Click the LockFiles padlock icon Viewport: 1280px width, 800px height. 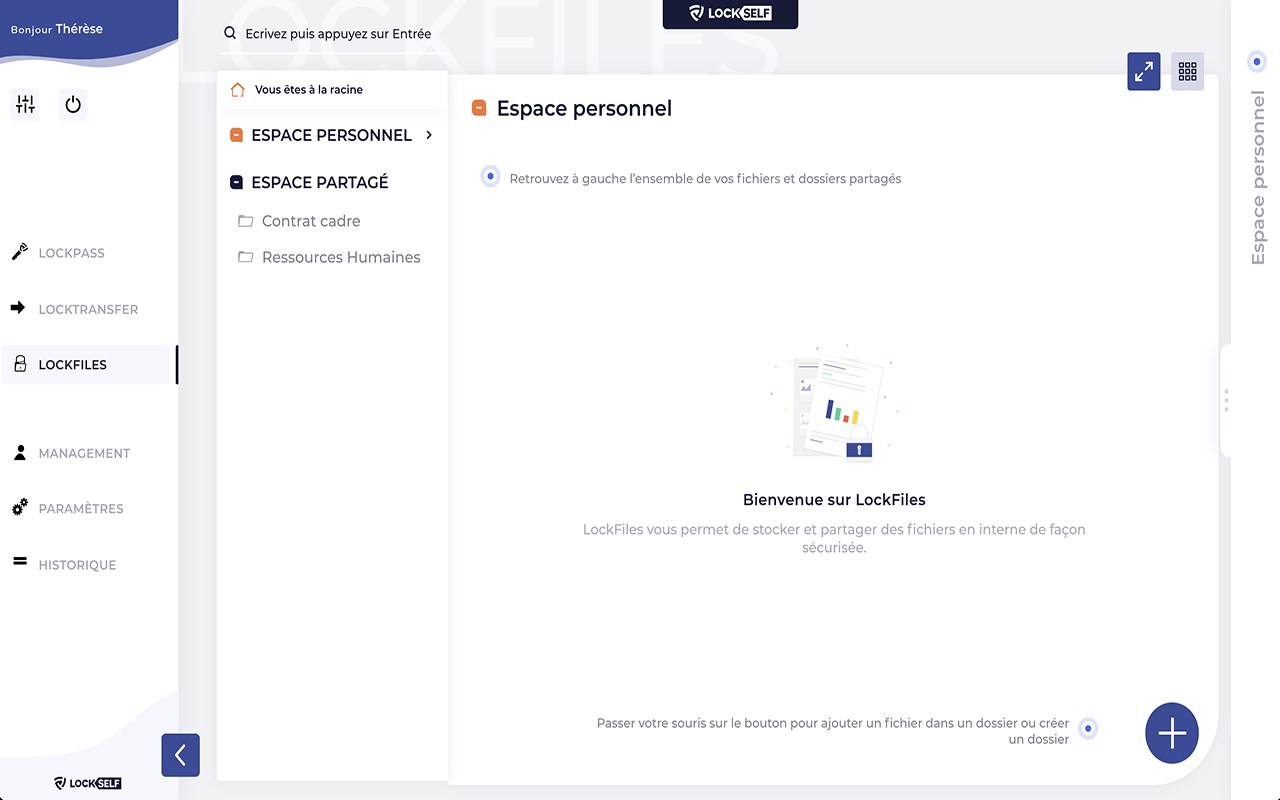click(20, 364)
